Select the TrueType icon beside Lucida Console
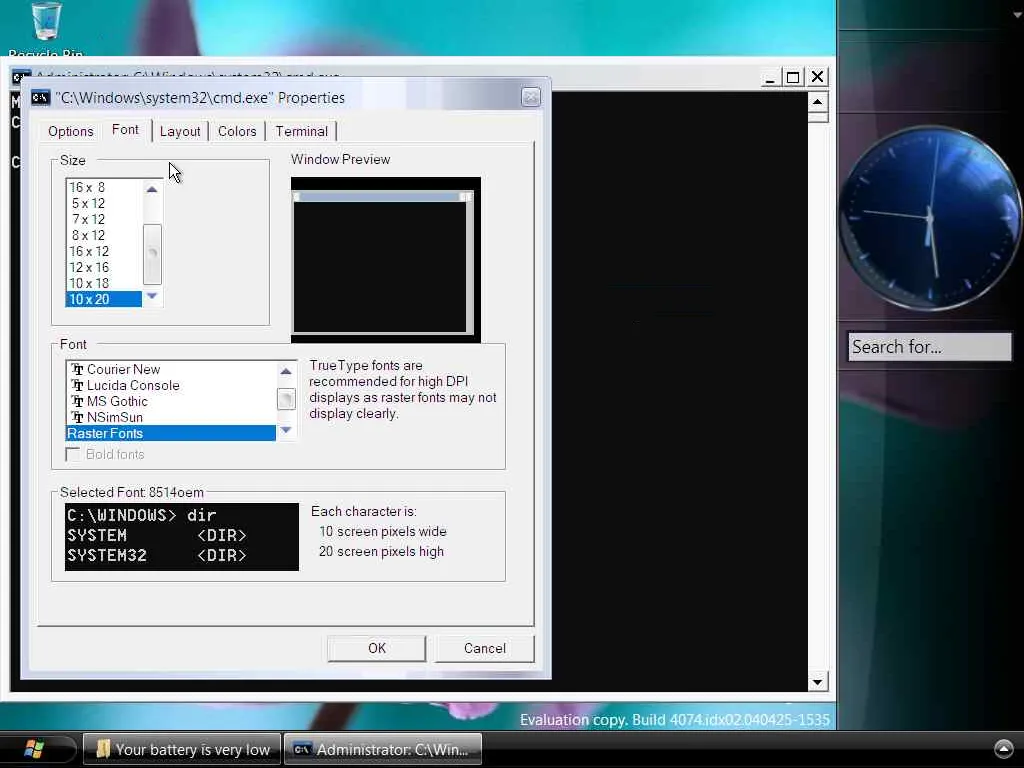The height and width of the screenshot is (768, 1024). [77, 385]
